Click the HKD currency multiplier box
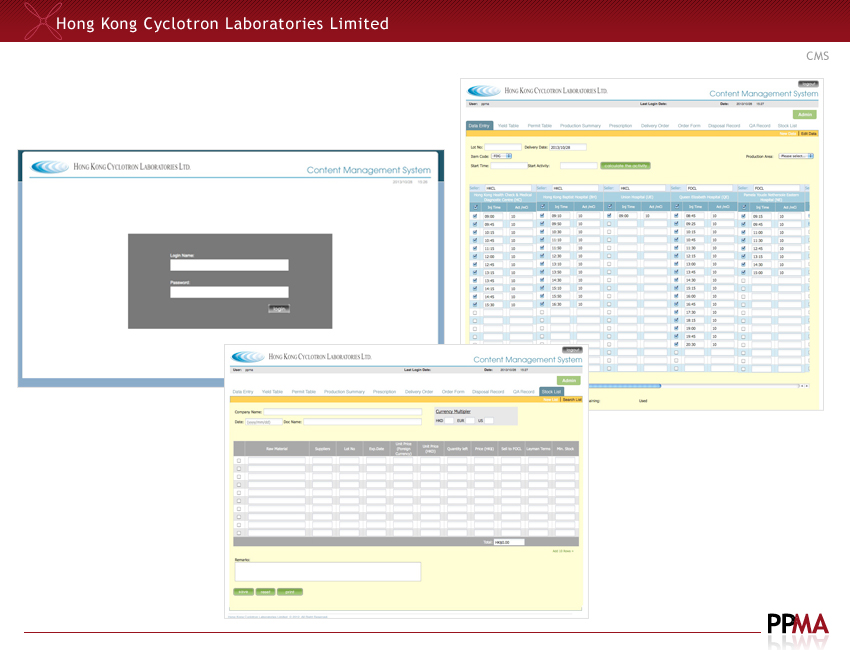 [x=449, y=421]
